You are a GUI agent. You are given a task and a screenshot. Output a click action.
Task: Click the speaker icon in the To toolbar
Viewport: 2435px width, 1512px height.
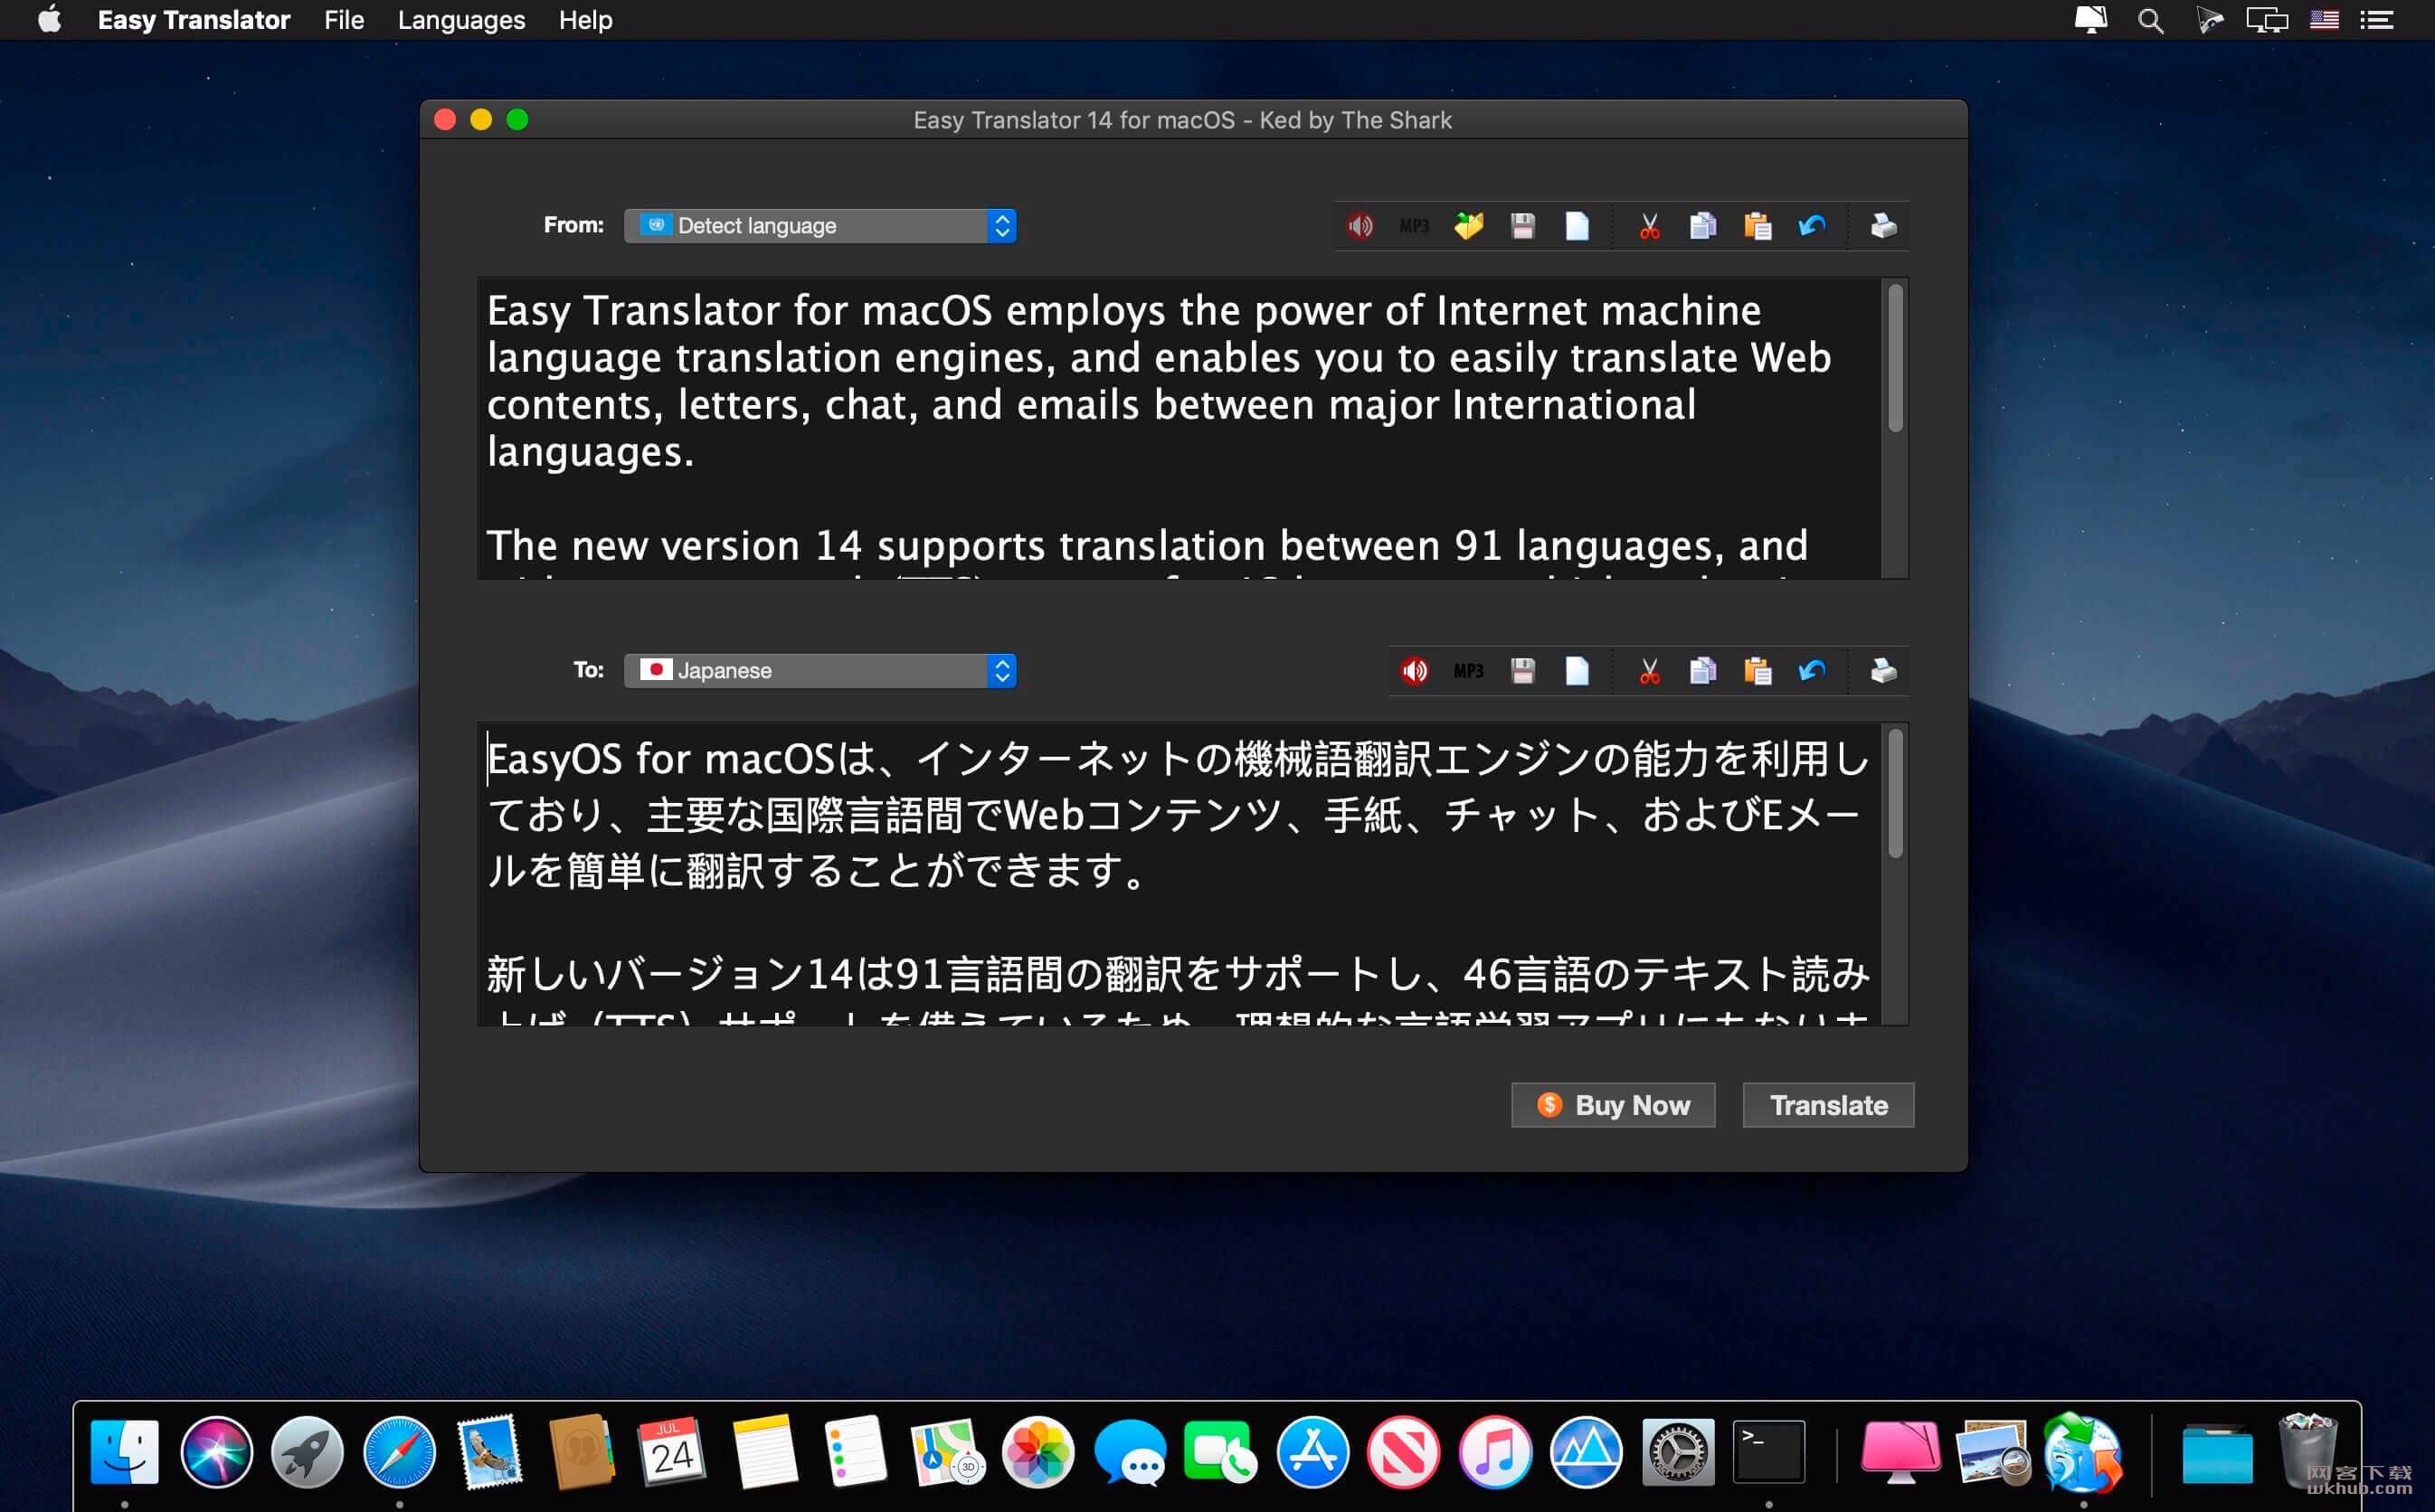coord(1414,671)
